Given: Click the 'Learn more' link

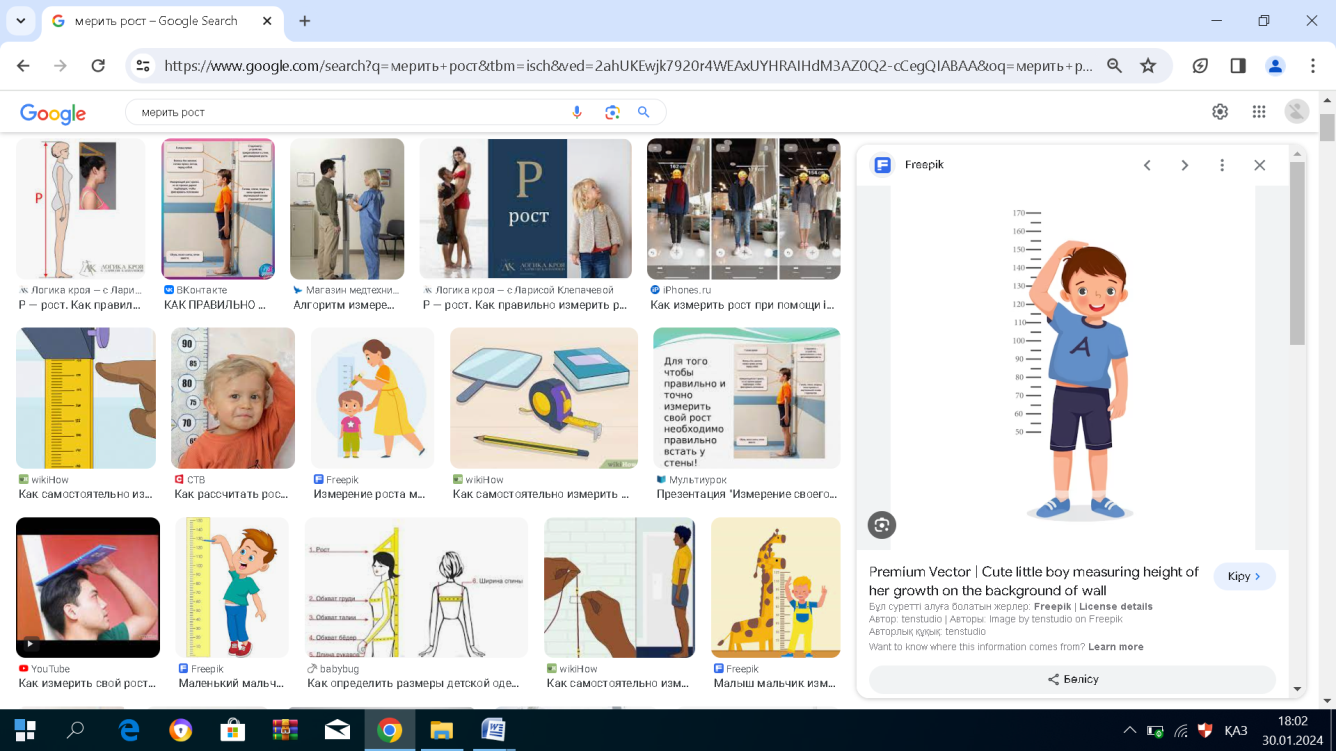Looking at the screenshot, I should 1116,647.
